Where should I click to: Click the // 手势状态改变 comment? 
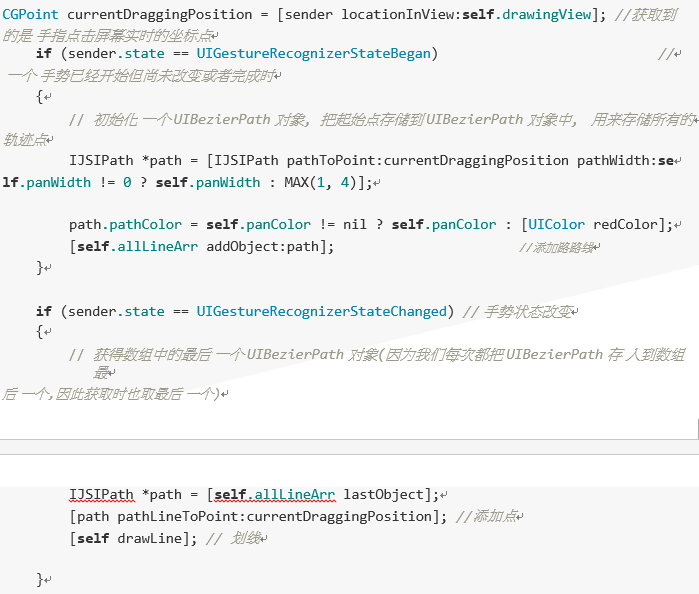(x=517, y=312)
